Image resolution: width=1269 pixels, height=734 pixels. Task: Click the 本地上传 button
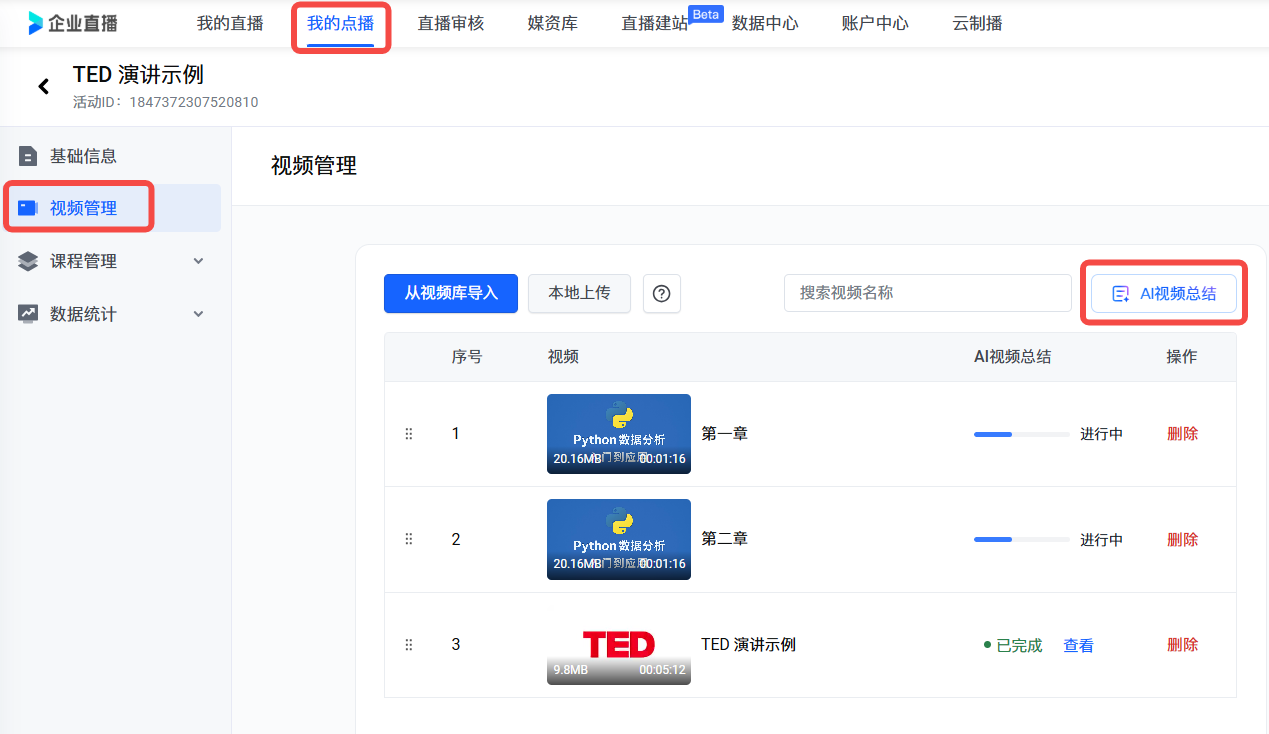tap(579, 293)
